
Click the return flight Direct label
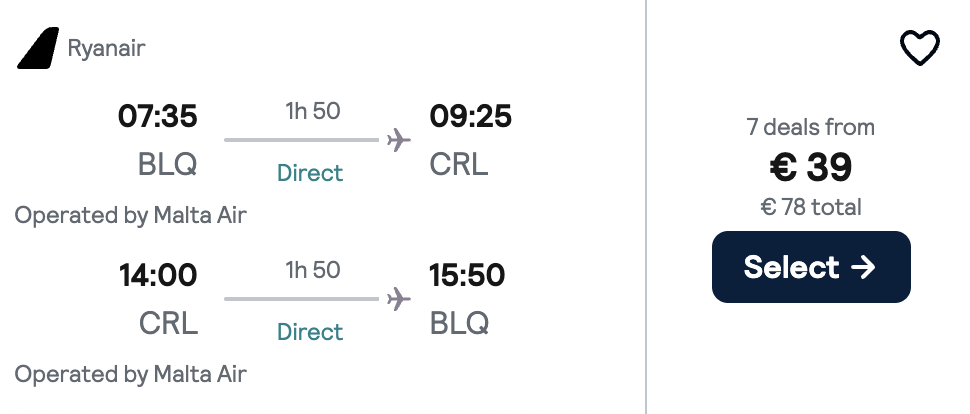coord(310,332)
